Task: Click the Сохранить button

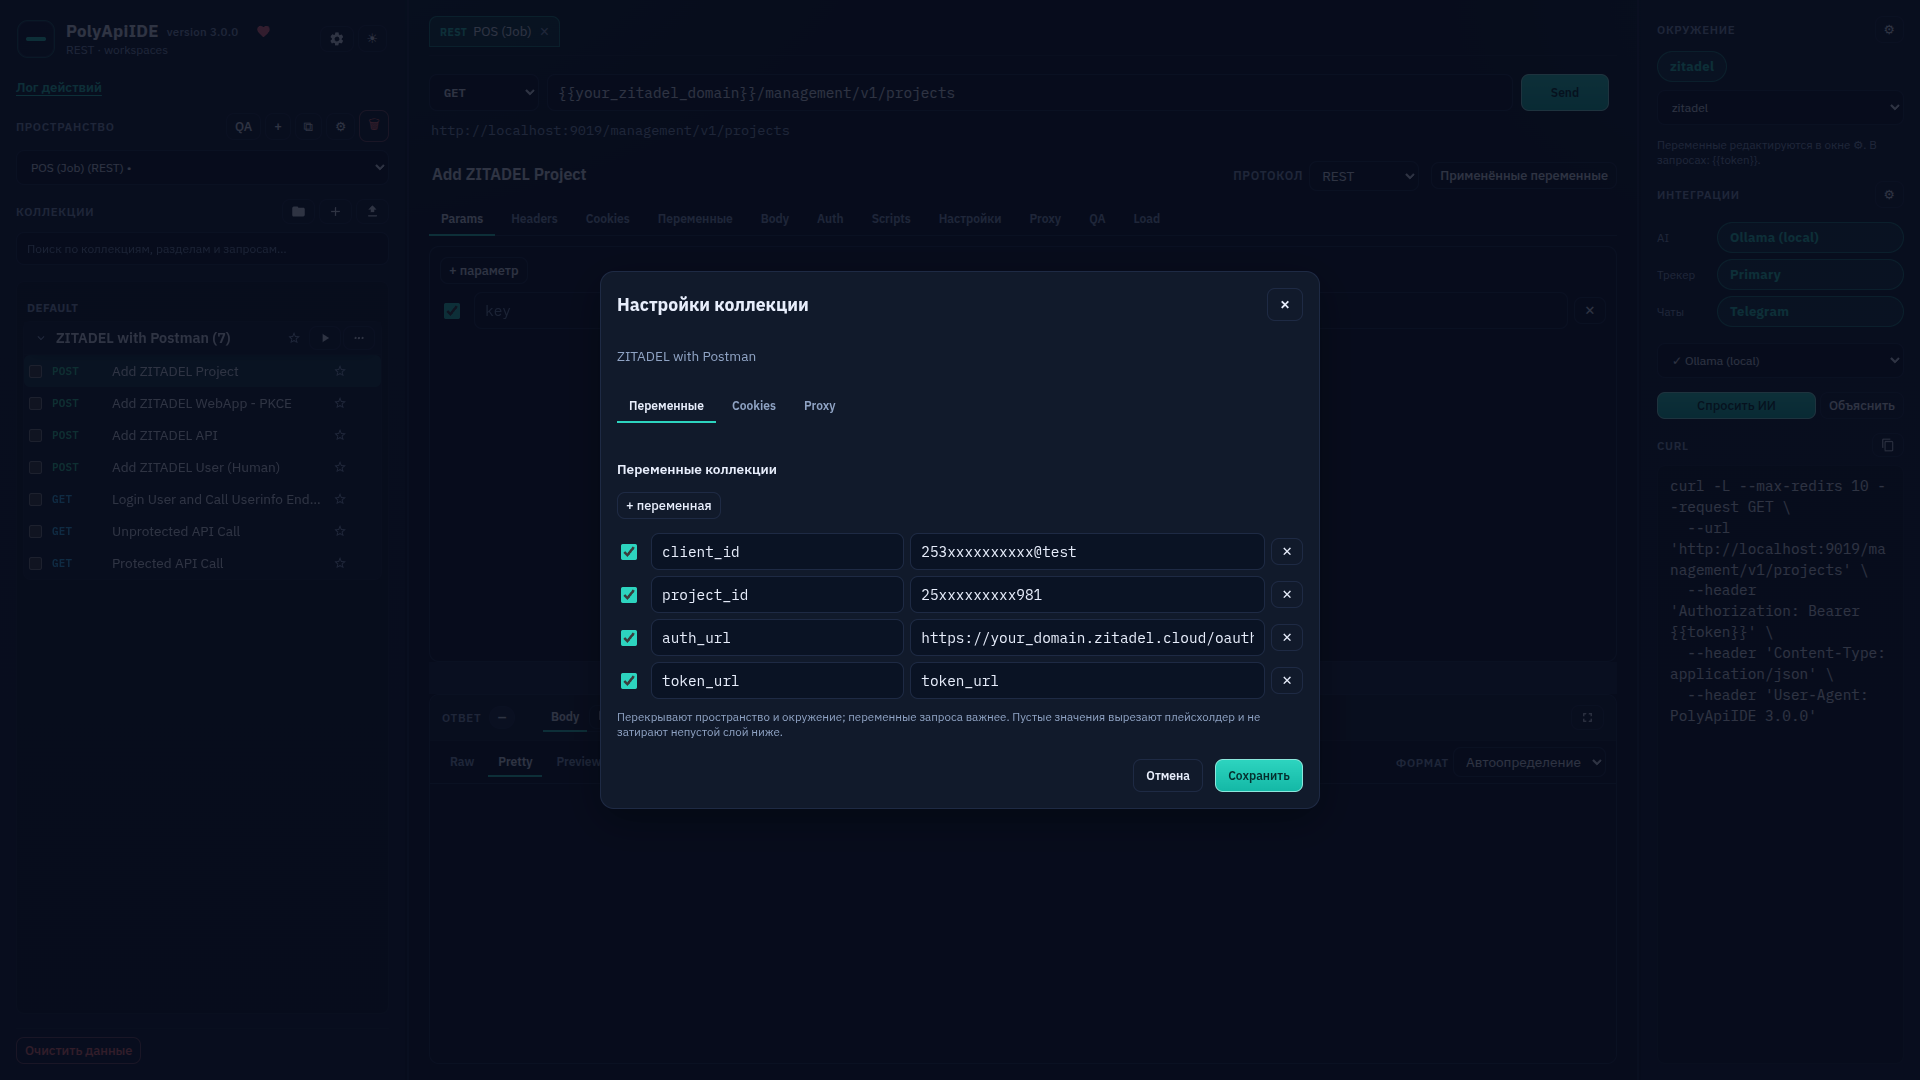Action: pyautogui.click(x=1259, y=776)
